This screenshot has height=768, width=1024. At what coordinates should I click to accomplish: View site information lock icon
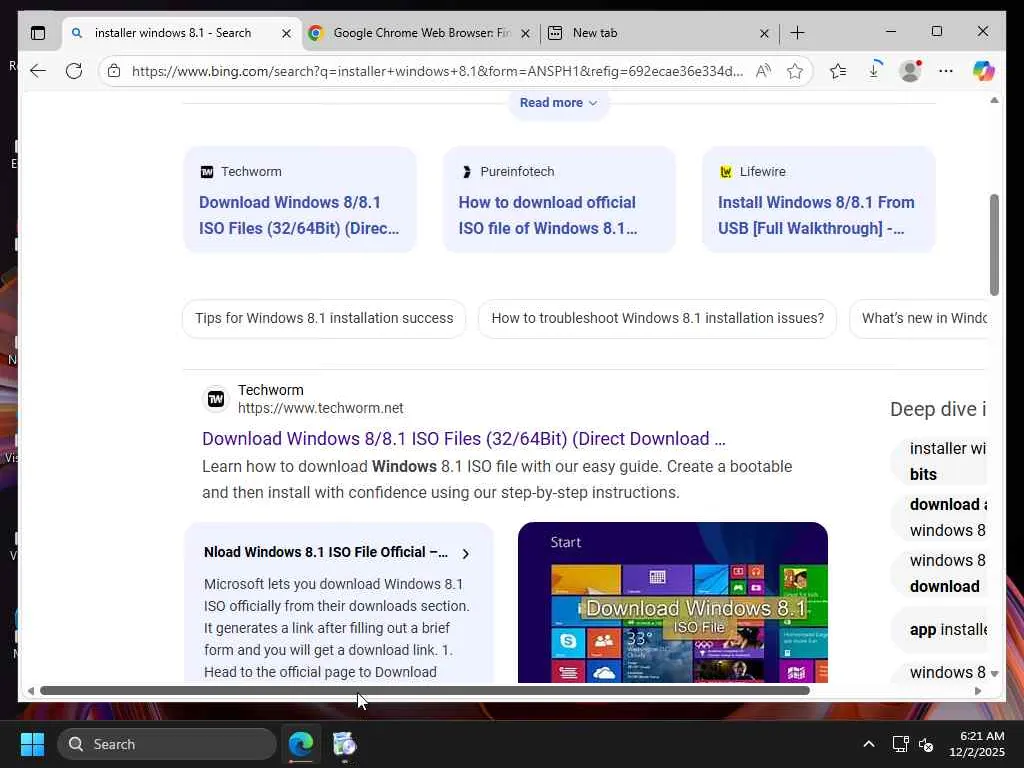pyautogui.click(x=114, y=71)
